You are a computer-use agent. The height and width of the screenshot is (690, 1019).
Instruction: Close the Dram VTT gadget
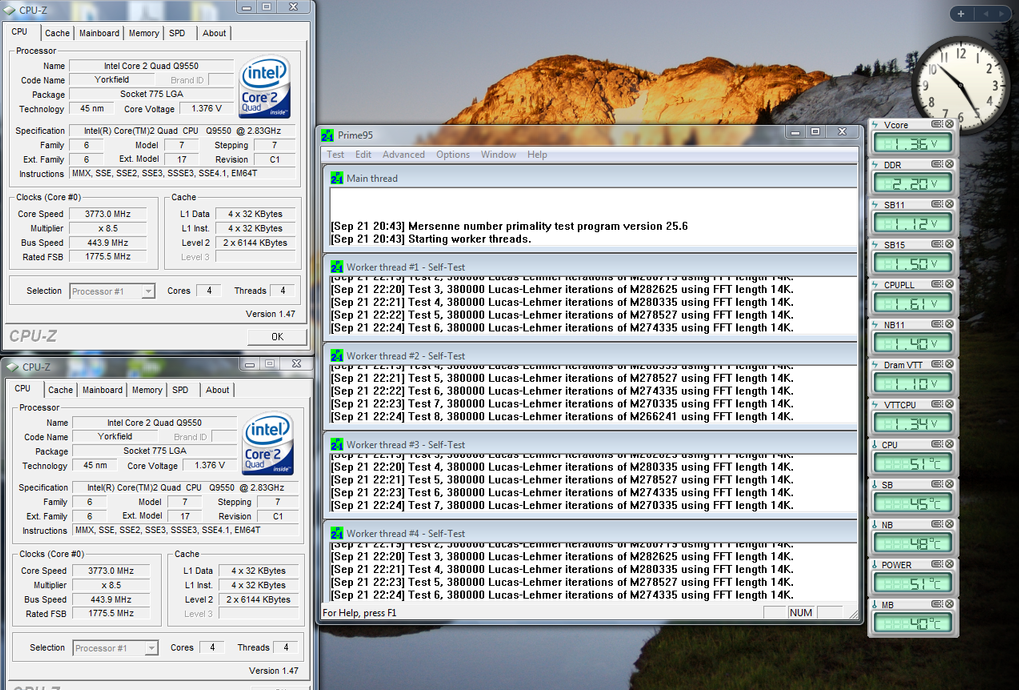(949, 364)
